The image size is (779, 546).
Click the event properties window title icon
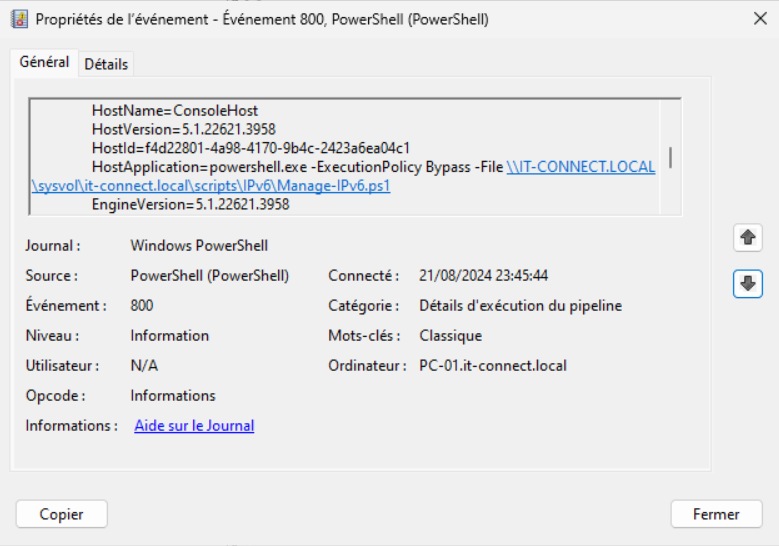click(18, 19)
